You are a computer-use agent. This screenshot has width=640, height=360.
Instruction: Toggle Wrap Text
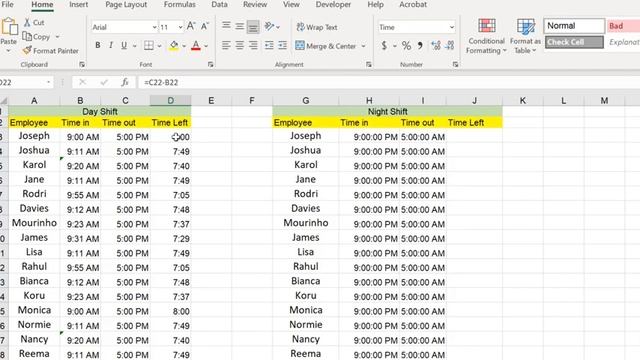point(317,27)
